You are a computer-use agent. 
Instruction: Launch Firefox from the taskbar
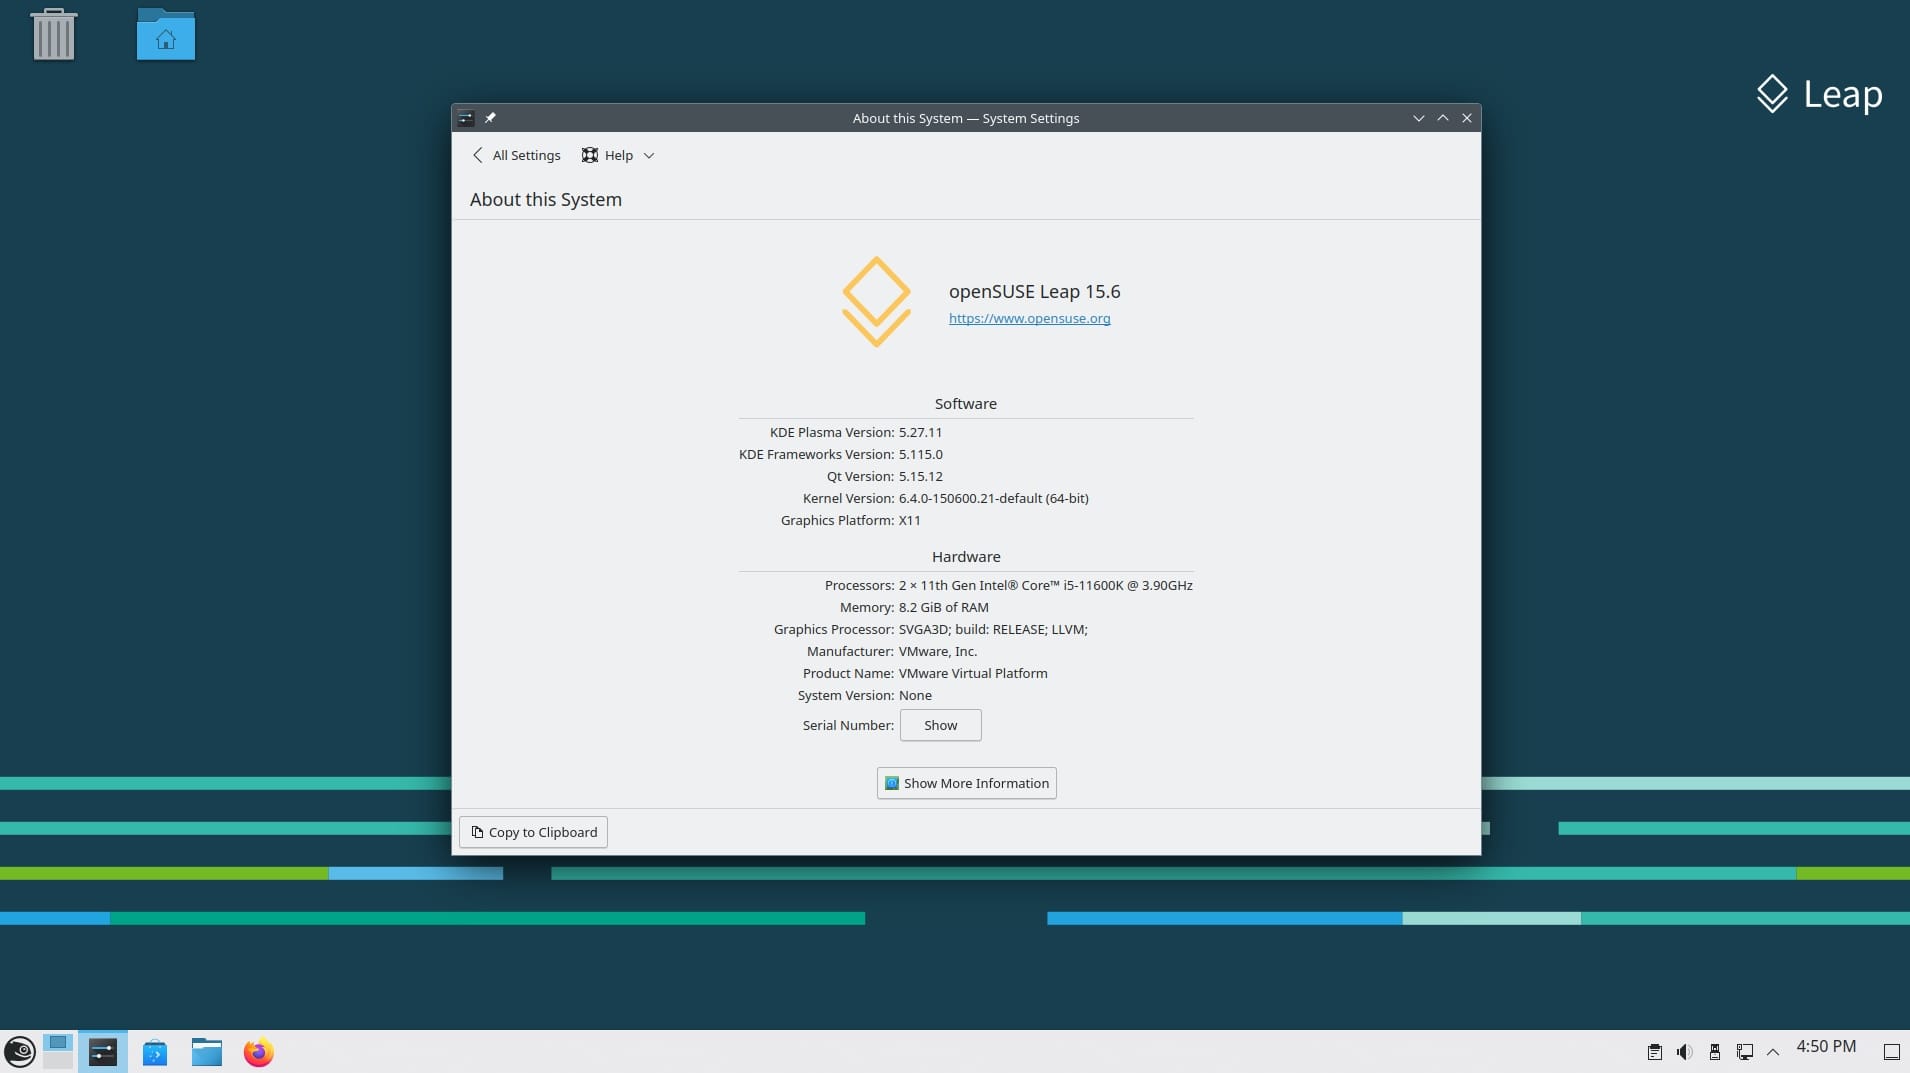point(257,1051)
